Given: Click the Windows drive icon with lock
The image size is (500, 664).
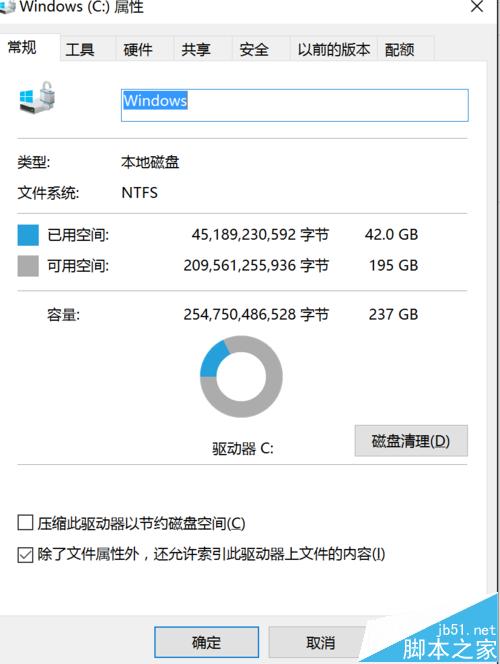Looking at the screenshot, I should coord(37,97).
